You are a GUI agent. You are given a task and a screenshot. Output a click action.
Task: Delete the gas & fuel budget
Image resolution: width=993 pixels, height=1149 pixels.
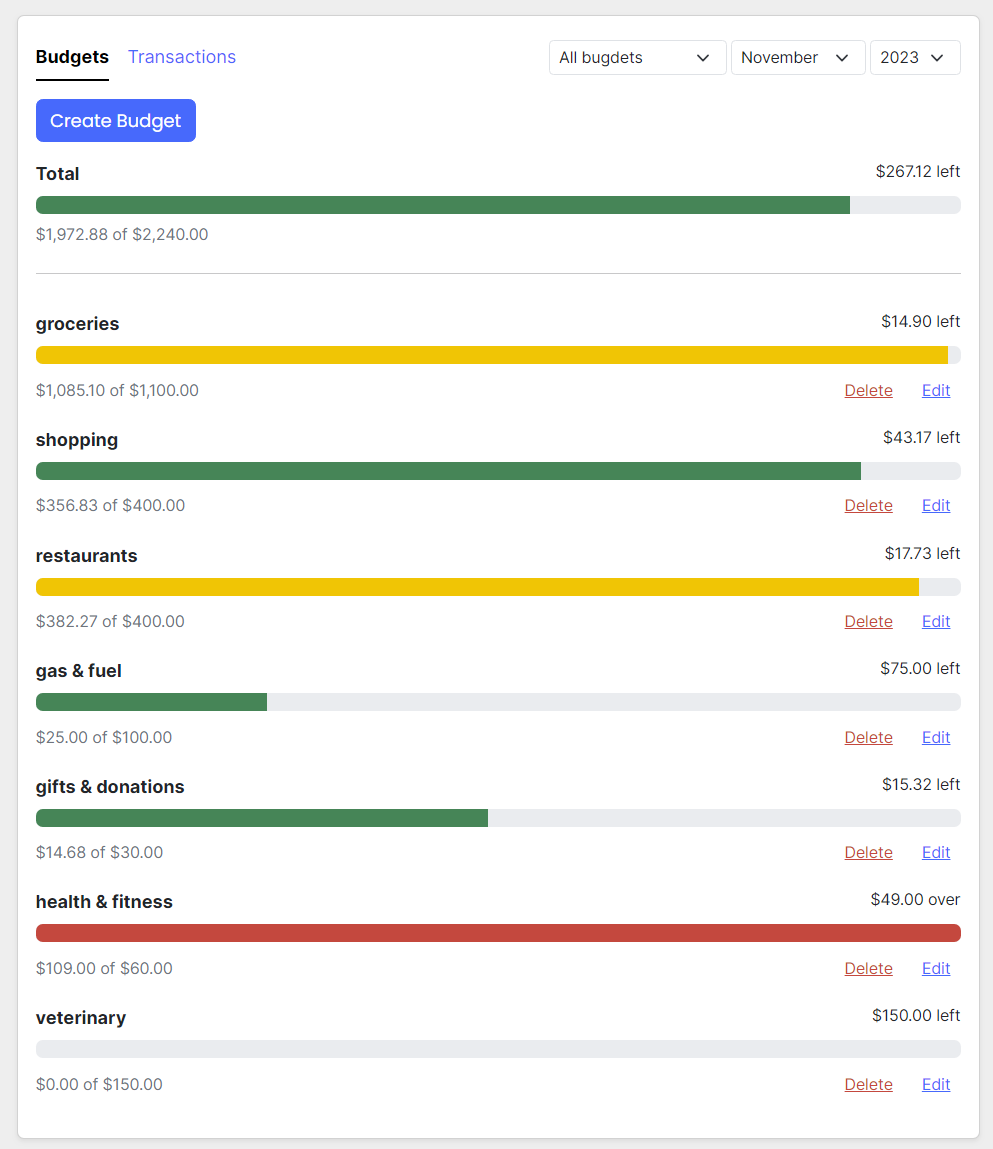[867, 737]
